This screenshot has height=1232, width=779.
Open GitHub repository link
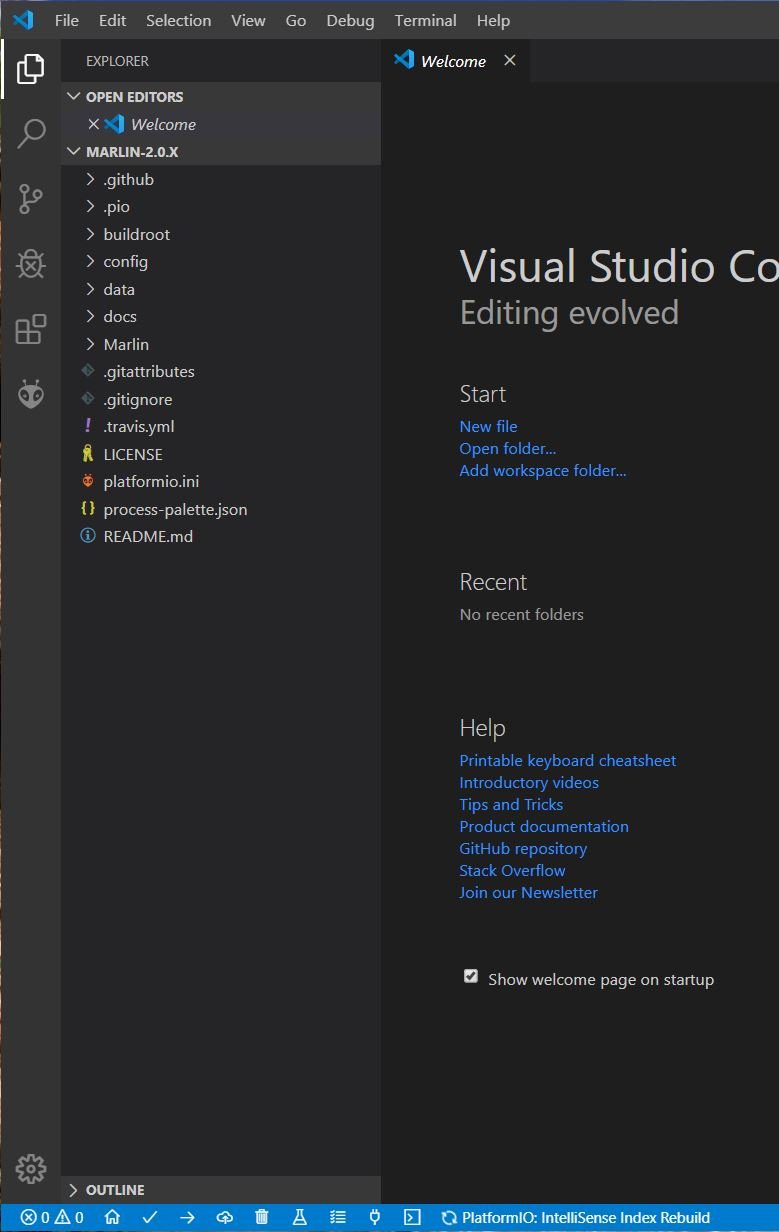coord(523,848)
